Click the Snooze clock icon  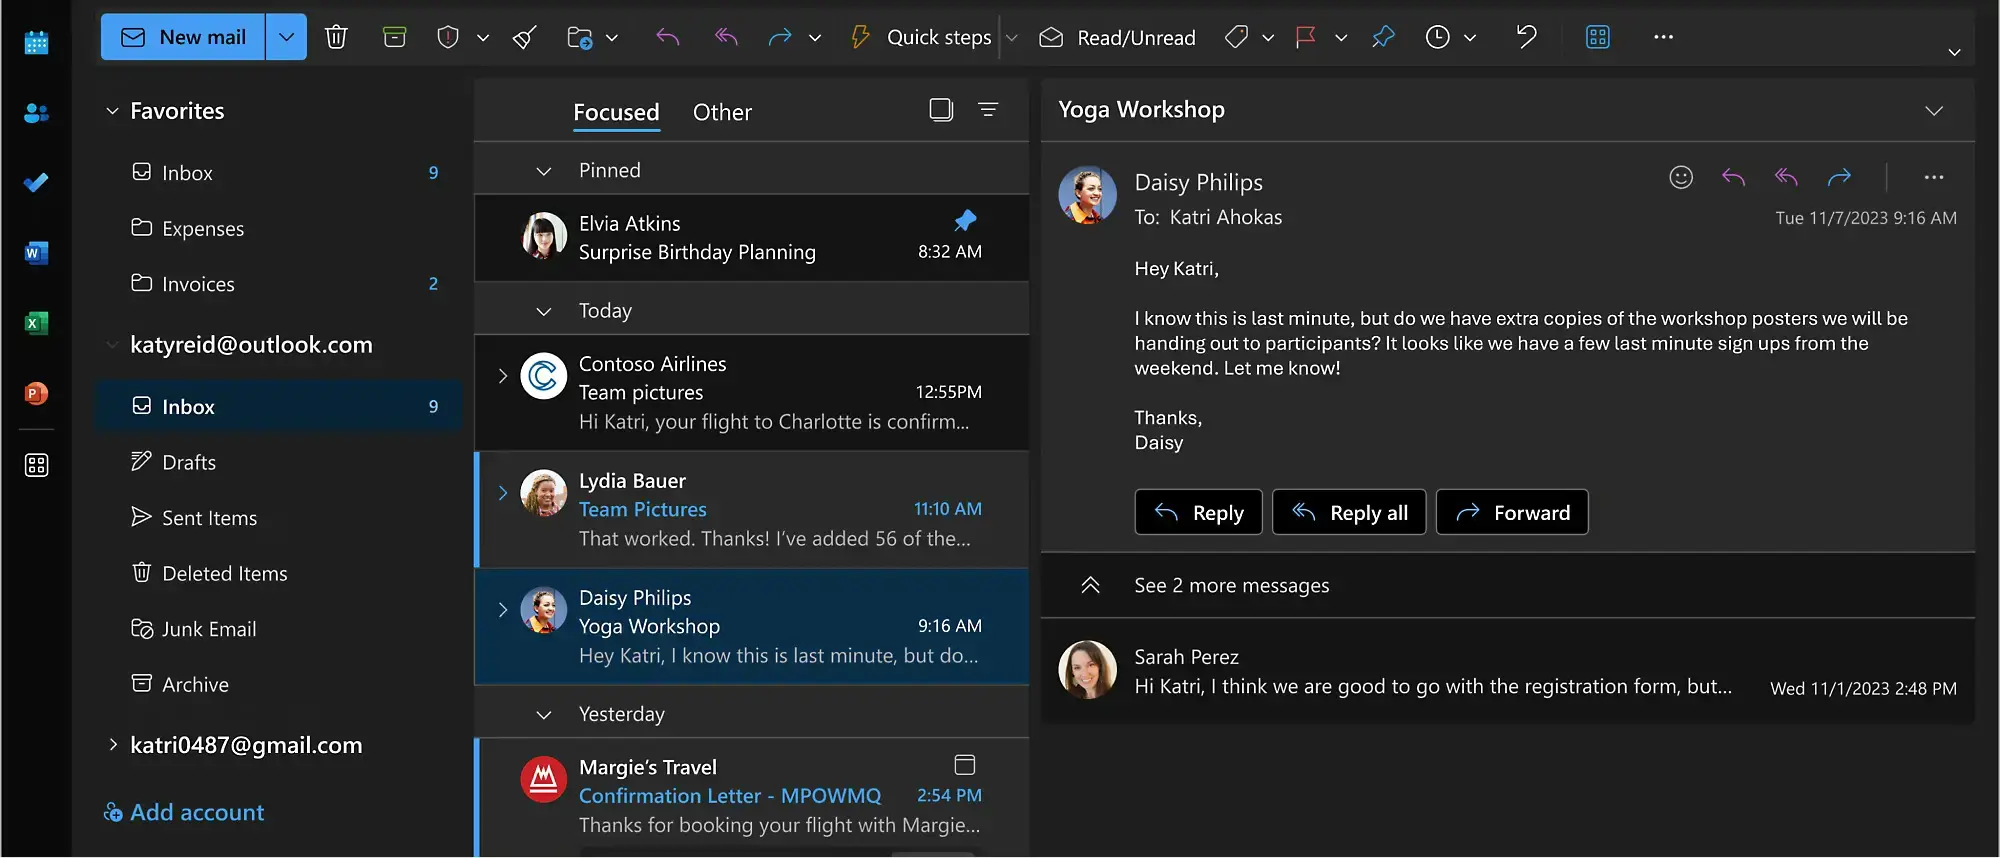point(1437,37)
